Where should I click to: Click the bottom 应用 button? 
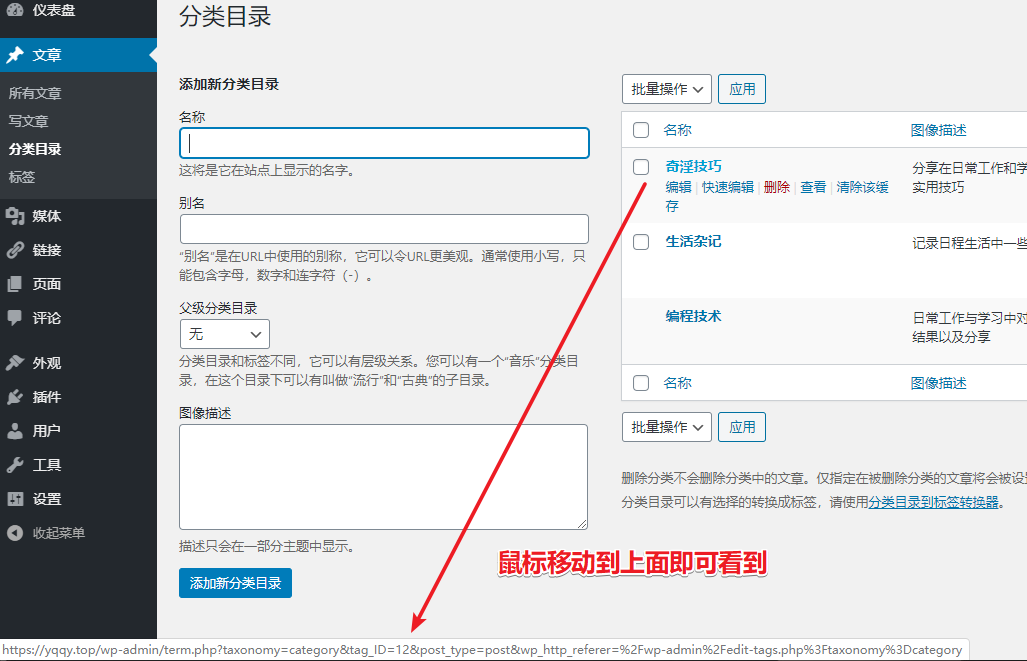tap(742, 427)
